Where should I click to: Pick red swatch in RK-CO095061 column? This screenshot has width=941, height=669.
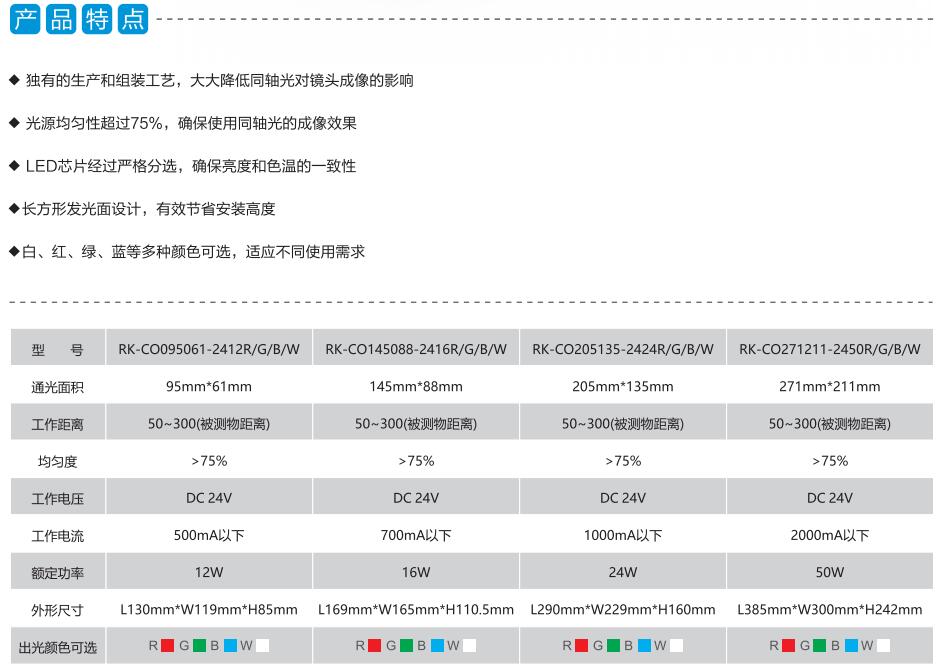[x=168, y=646]
